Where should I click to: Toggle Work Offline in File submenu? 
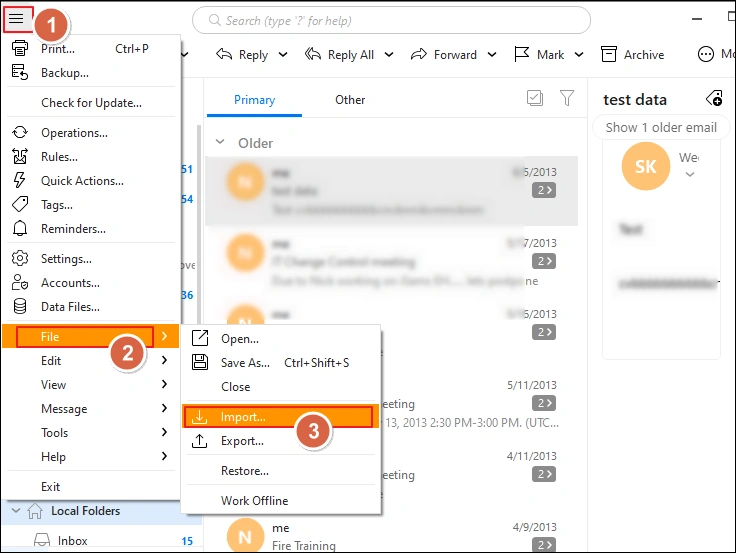point(254,500)
